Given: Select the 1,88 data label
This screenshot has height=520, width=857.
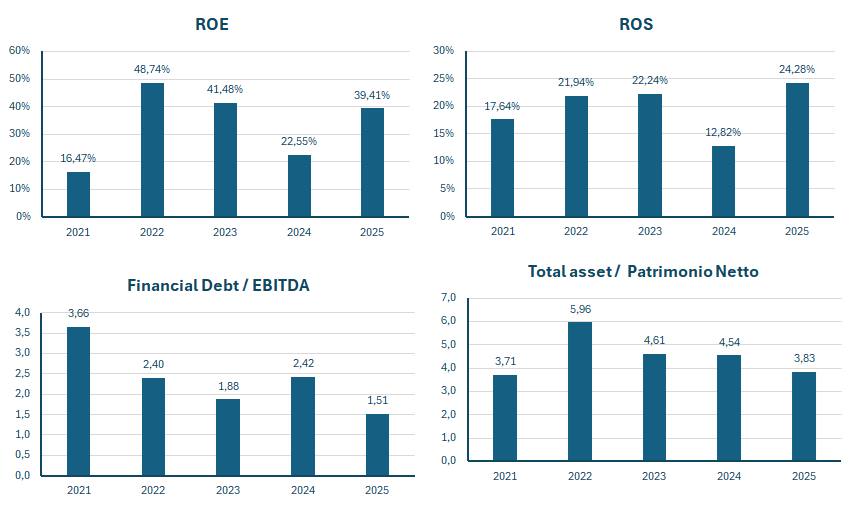Looking at the screenshot, I should pos(228,386).
